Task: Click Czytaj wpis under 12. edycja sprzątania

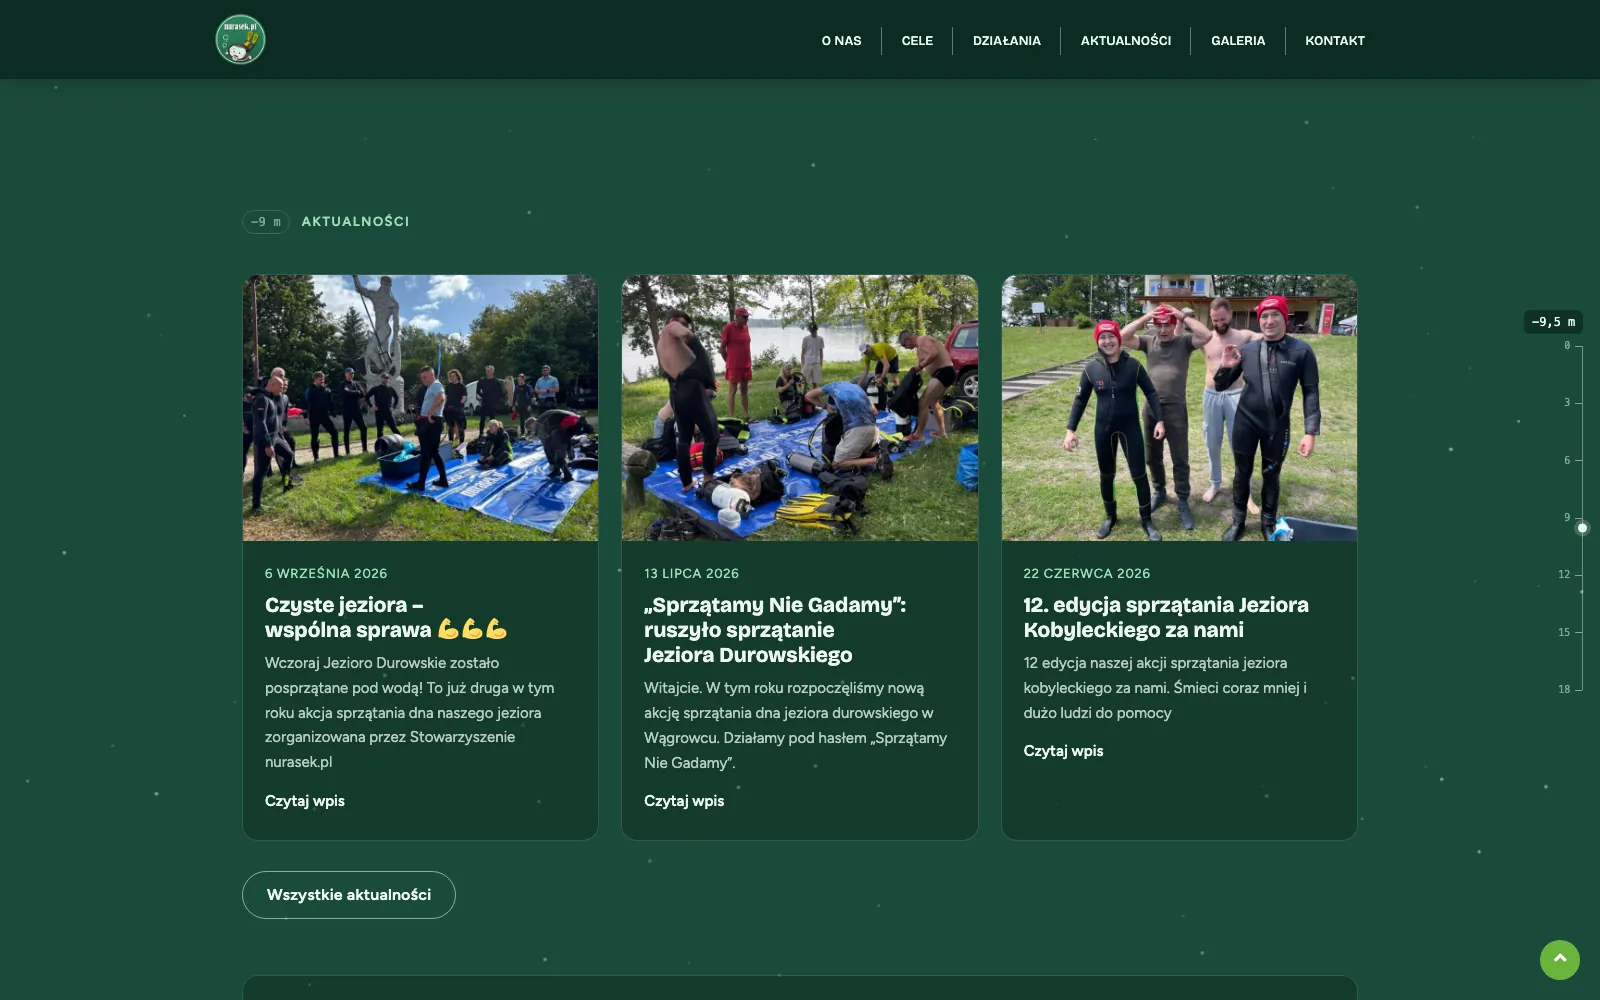Action: (x=1063, y=751)
